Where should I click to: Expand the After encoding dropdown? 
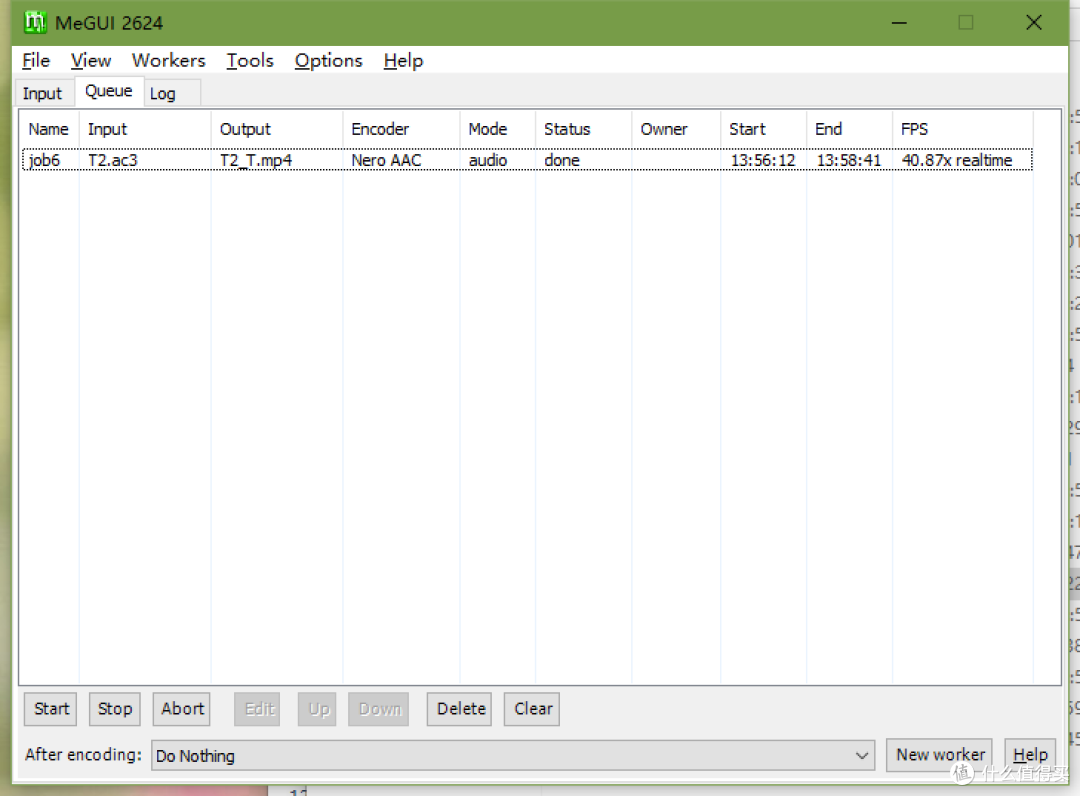click(513, 755)
